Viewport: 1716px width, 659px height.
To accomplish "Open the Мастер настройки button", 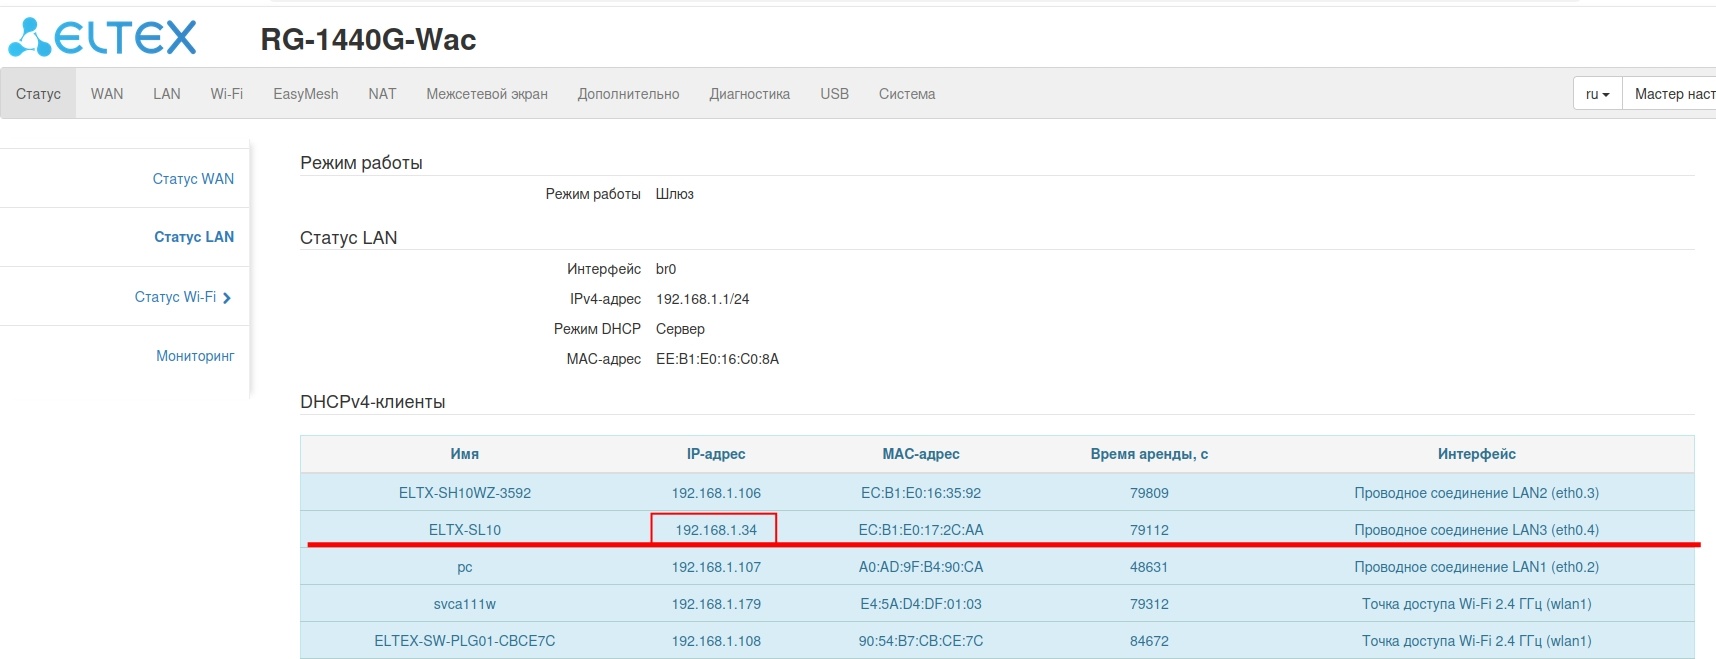I will [1672, 94].
